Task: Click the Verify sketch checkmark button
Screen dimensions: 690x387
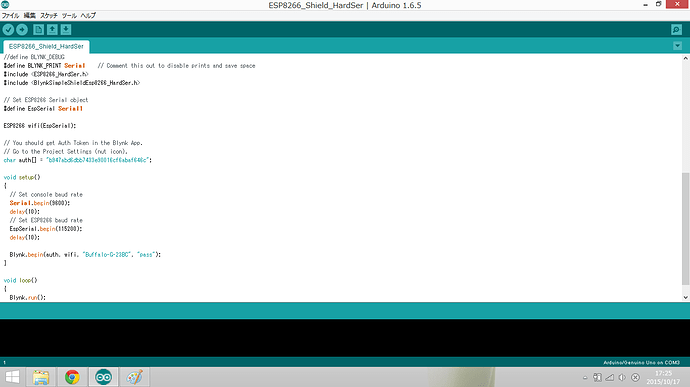Action: pos(8,29)
